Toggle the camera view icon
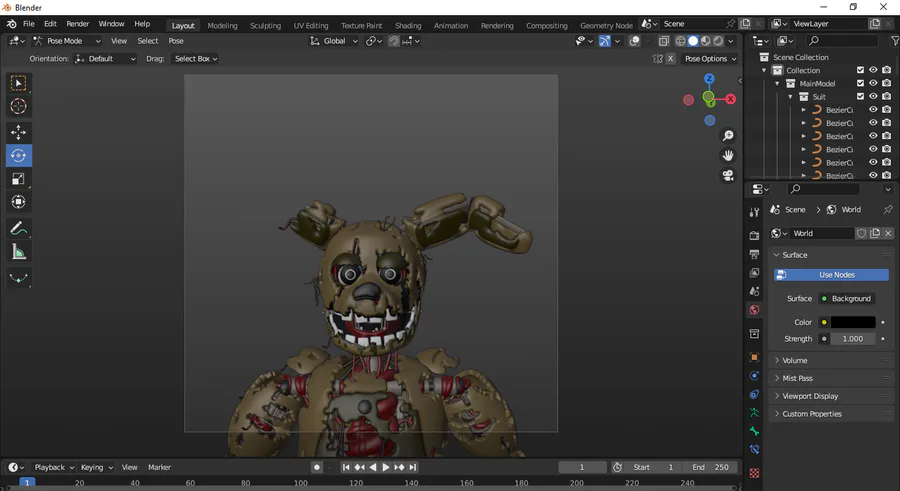 tap(728, 175)
